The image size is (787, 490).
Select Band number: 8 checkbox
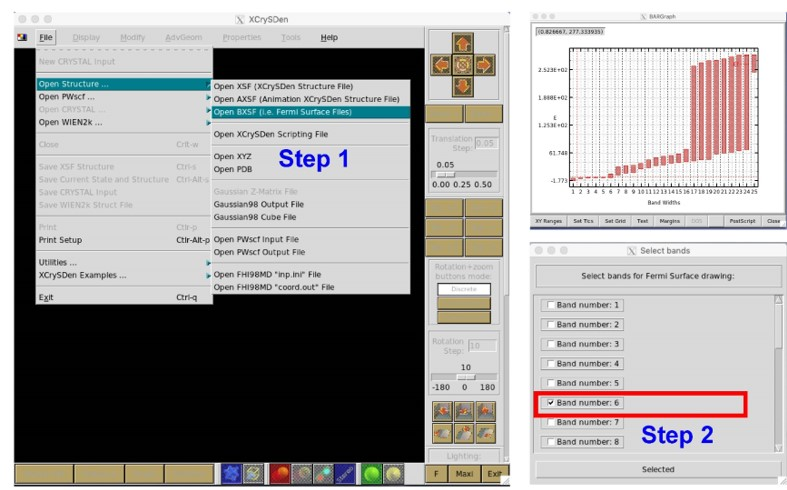[x=551, y=442]
